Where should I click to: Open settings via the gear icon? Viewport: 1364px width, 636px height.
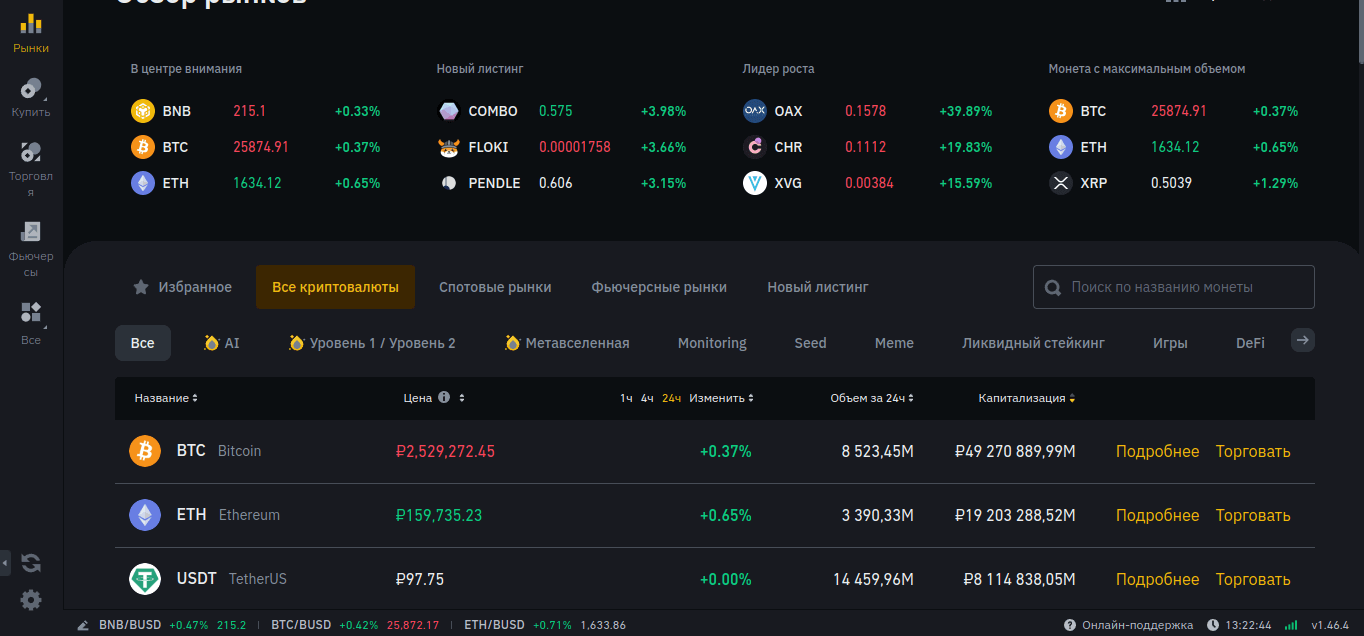[31, 600]
